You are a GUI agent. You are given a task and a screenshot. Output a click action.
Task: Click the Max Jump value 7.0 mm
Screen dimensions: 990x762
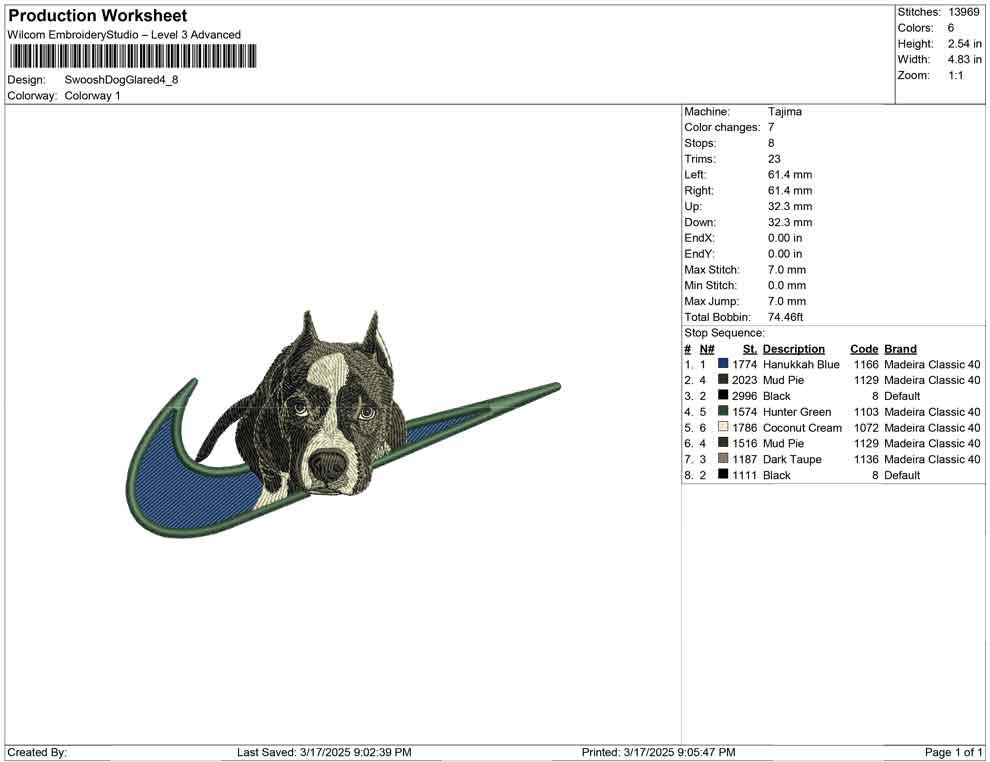point(787,301)
